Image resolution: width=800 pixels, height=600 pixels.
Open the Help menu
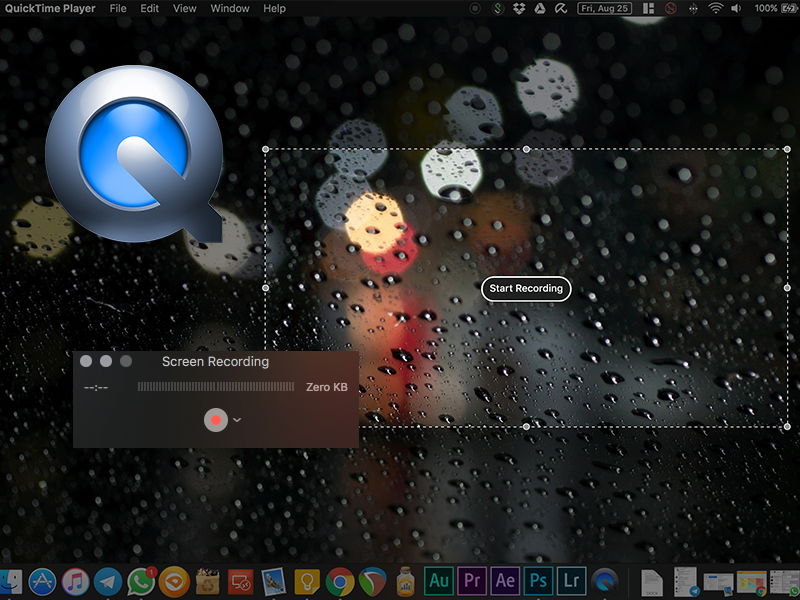click(x=274, y=8)
